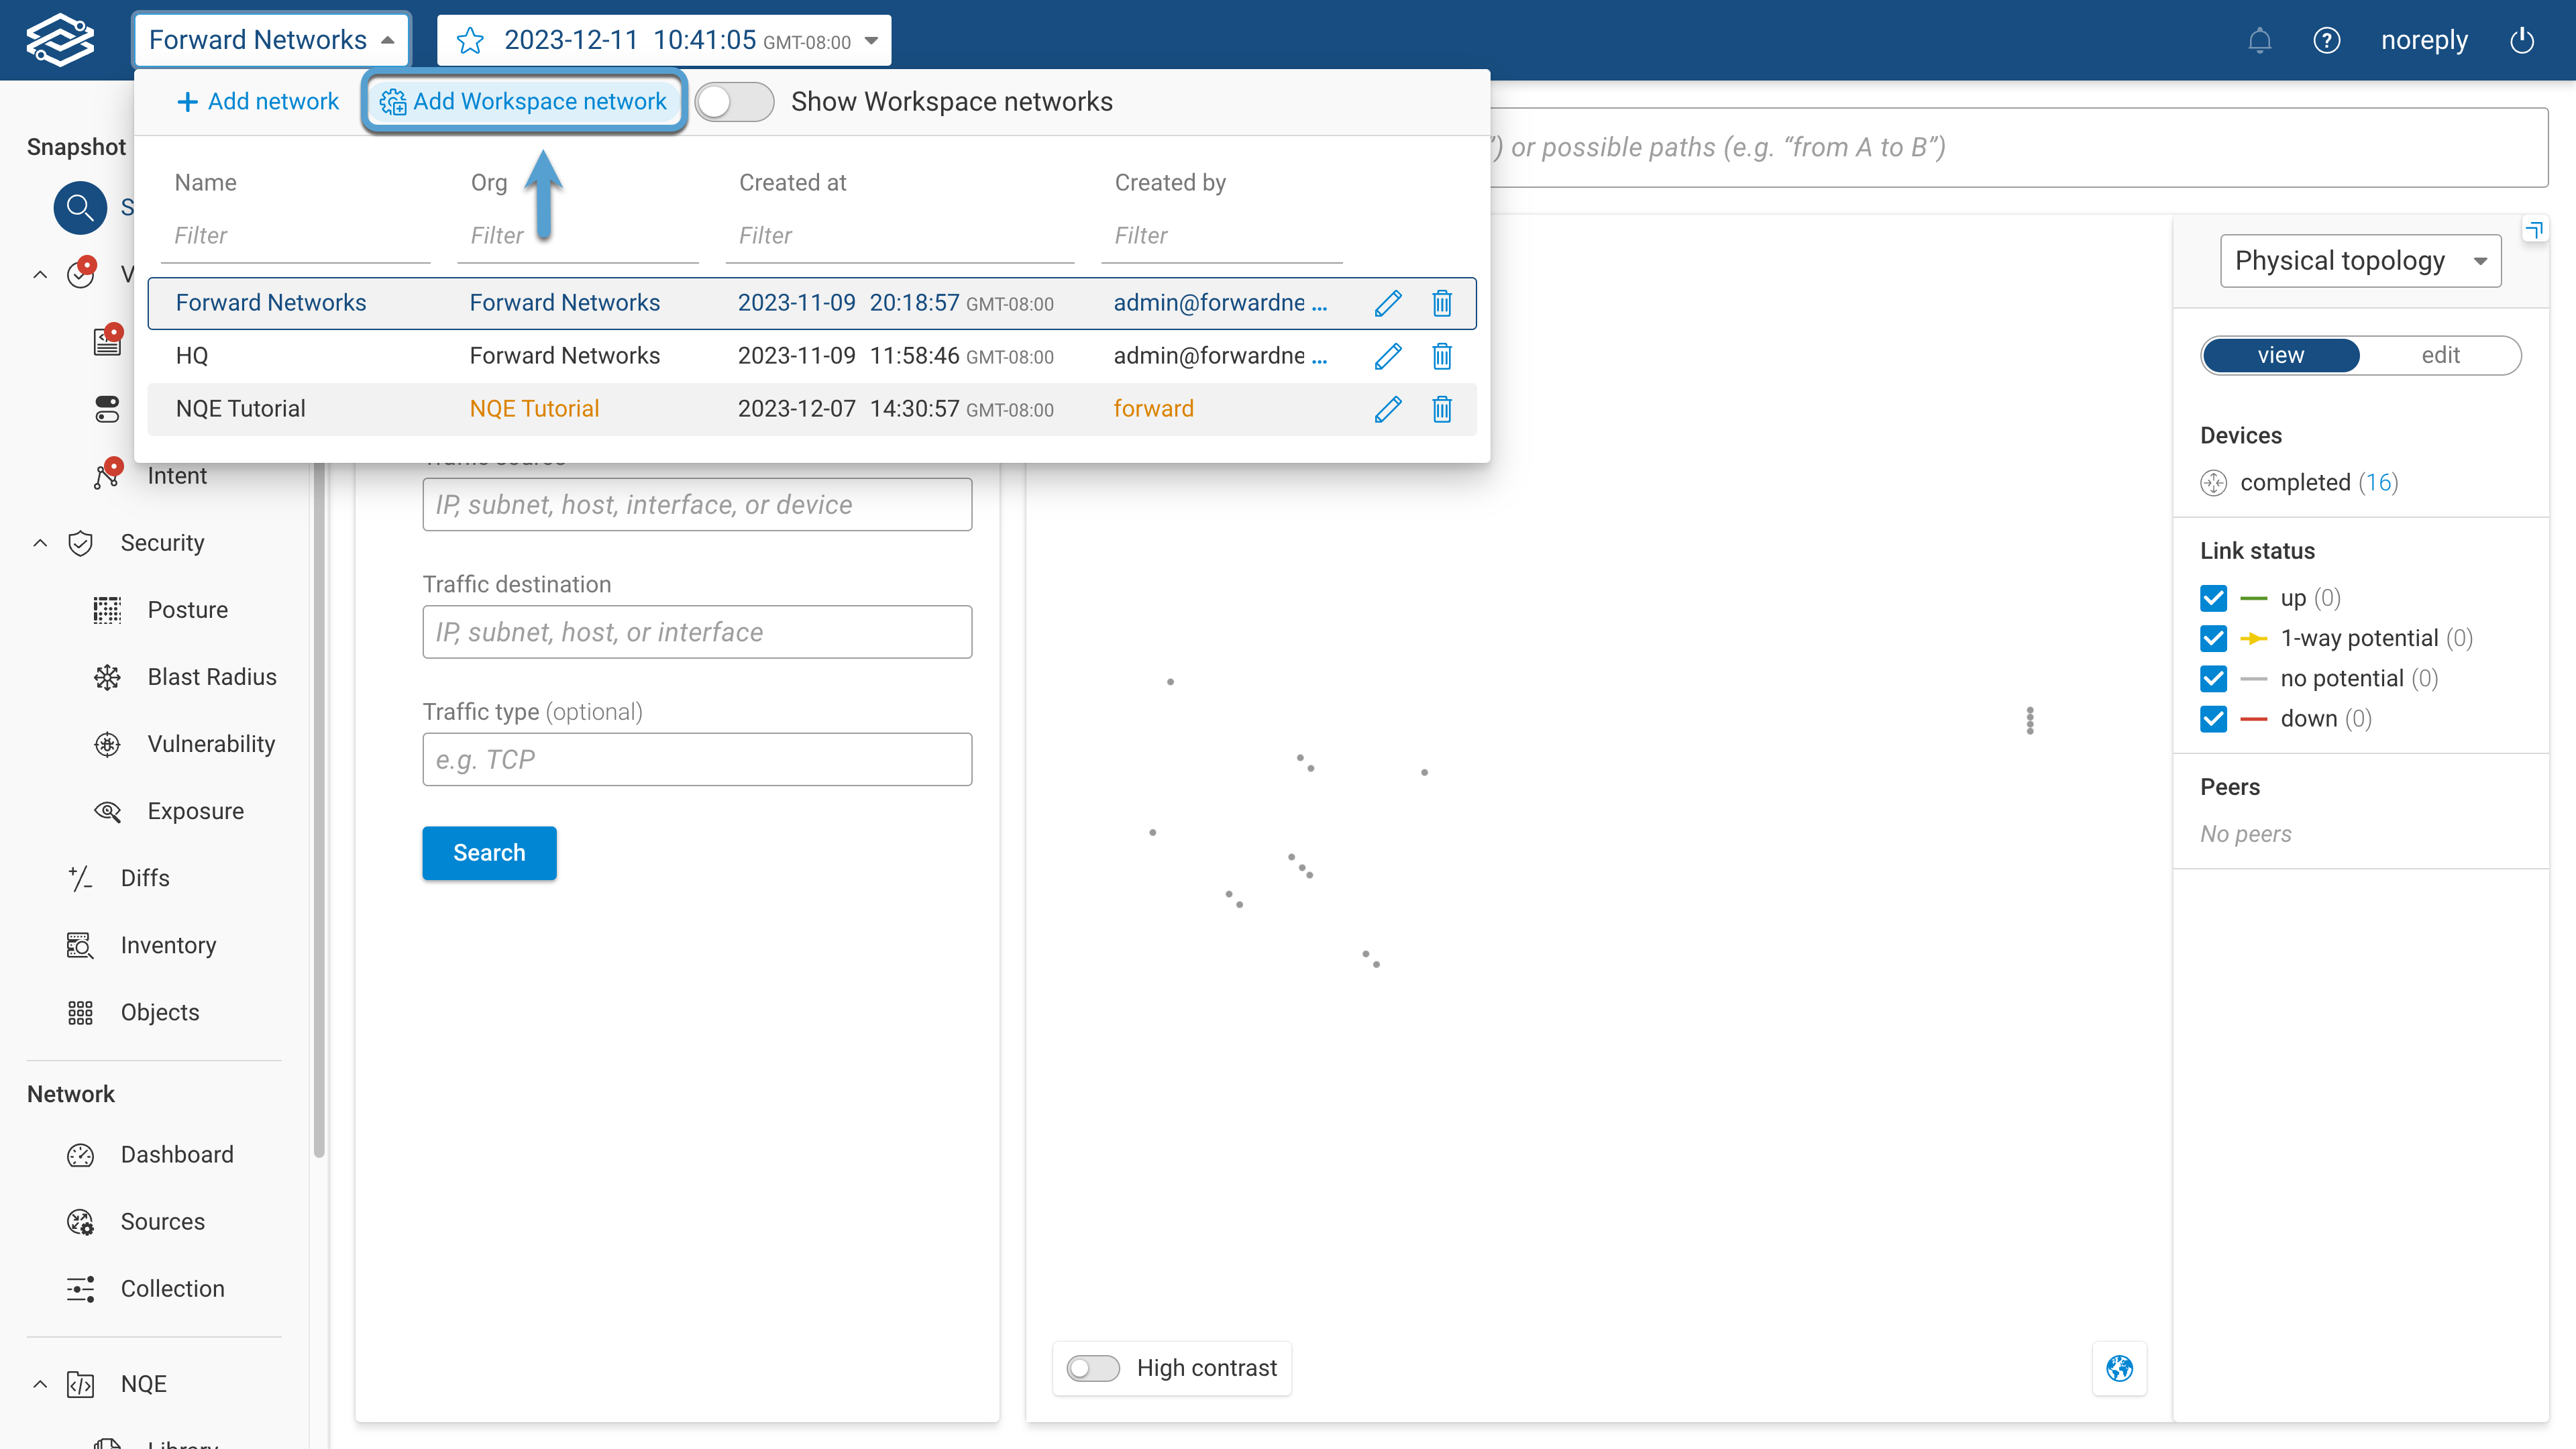Screen dimensions: 2576x1449
Task: Star the current snapshot as favorite
Action: point(470,40)
